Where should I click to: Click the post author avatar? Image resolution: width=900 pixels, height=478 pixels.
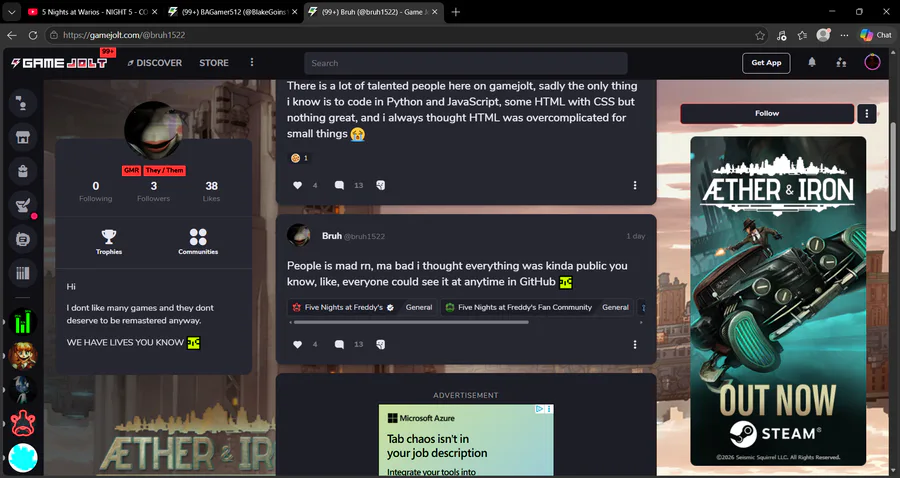(298, 236)
